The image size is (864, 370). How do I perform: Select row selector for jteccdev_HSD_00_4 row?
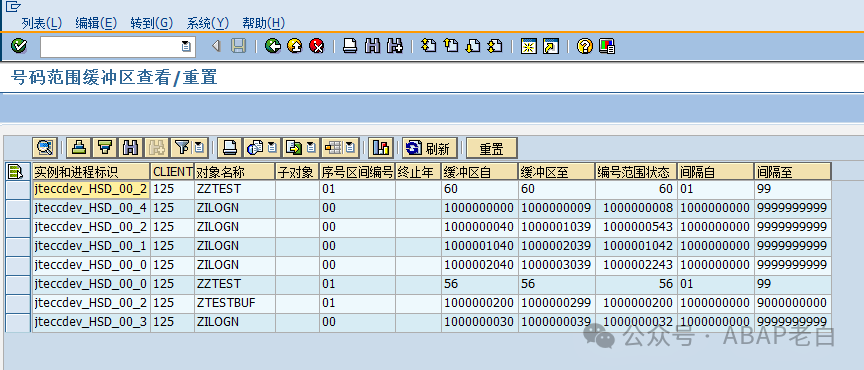[19, 208]
